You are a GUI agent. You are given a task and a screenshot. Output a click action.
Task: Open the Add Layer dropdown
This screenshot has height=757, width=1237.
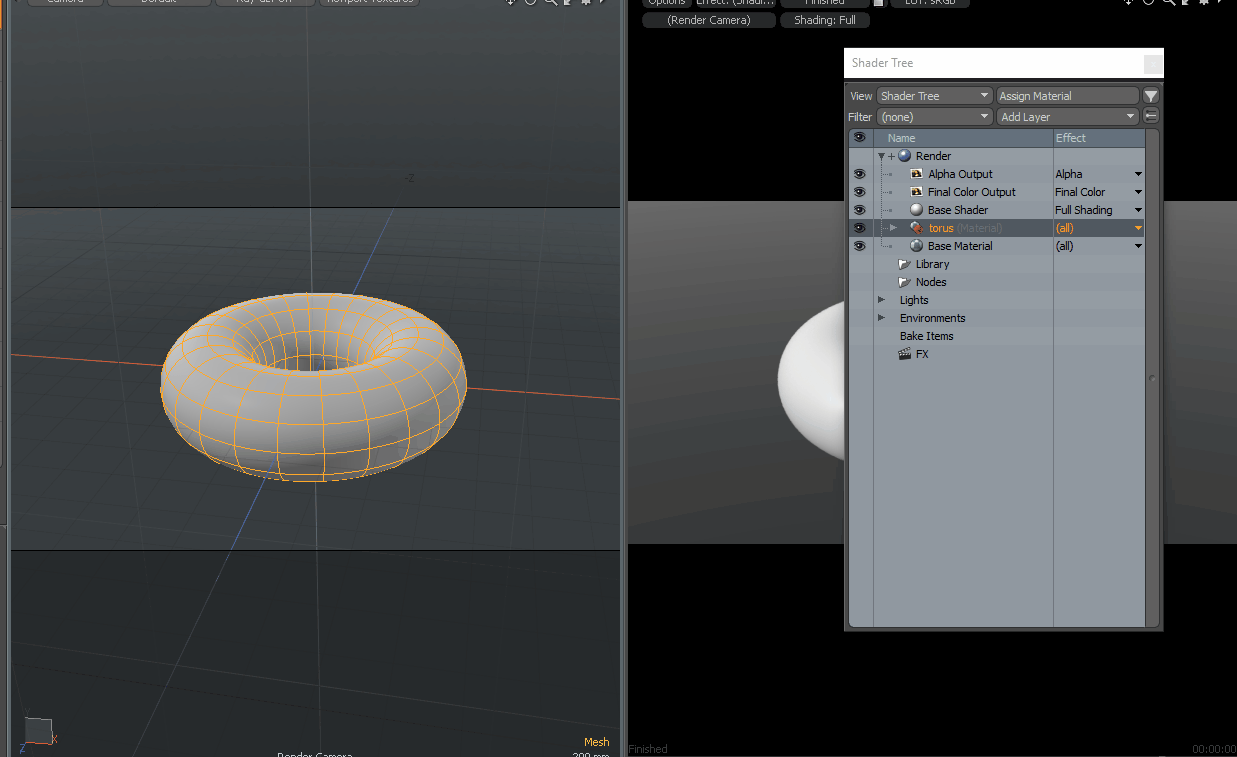coord(1068,117)
